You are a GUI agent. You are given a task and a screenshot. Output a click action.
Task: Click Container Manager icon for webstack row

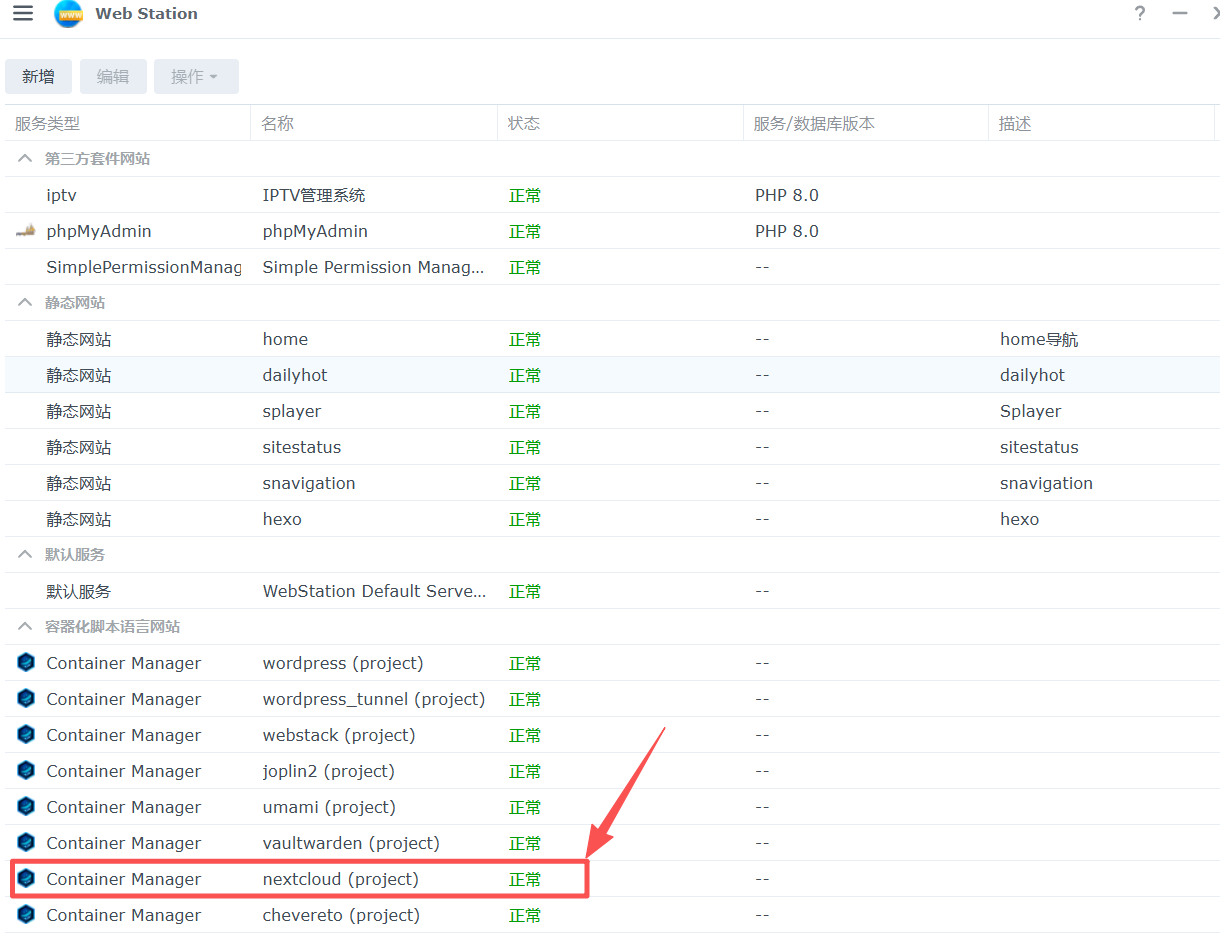(26, 735)
